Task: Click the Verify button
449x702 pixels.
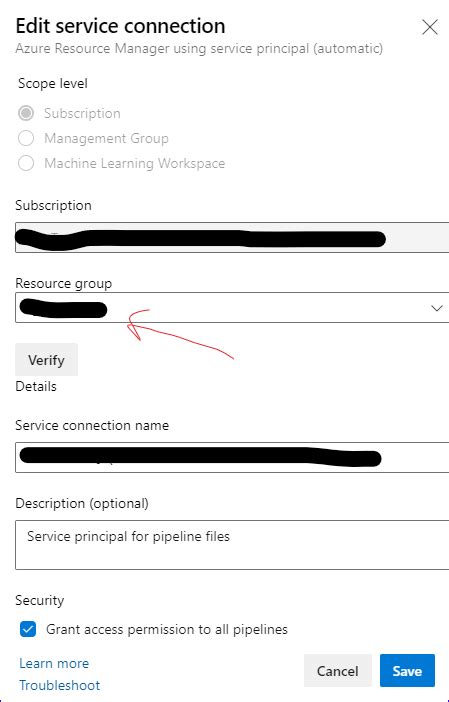Action: click(x=47, y=360)
